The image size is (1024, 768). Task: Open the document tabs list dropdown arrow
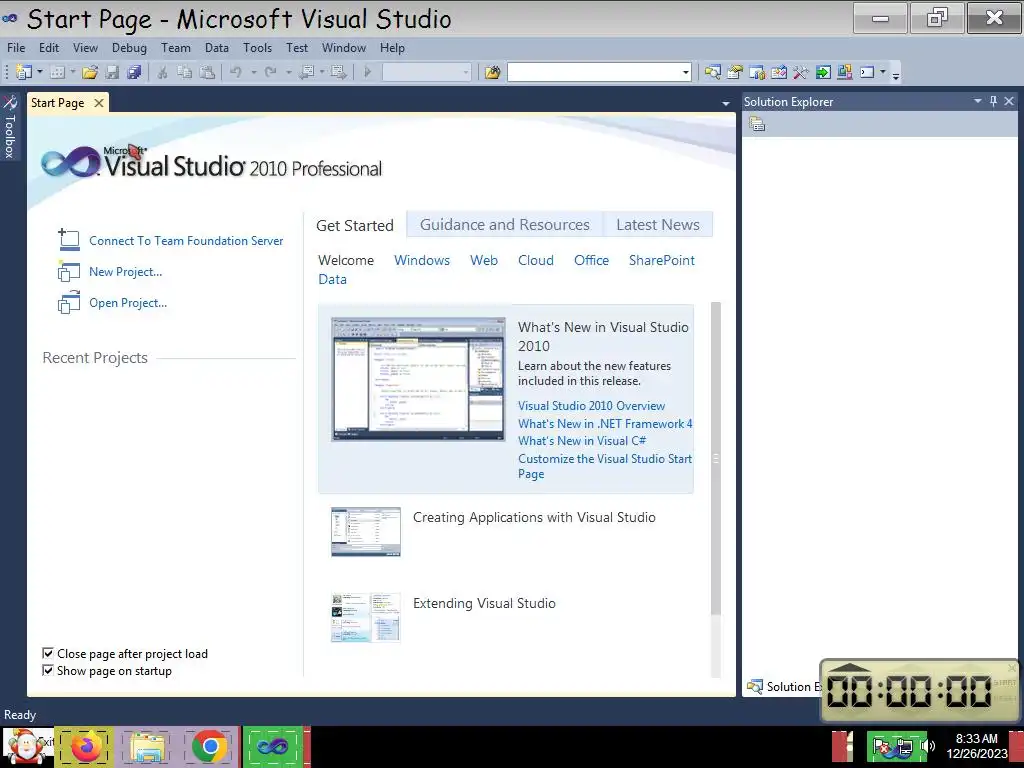click(726, 103)
